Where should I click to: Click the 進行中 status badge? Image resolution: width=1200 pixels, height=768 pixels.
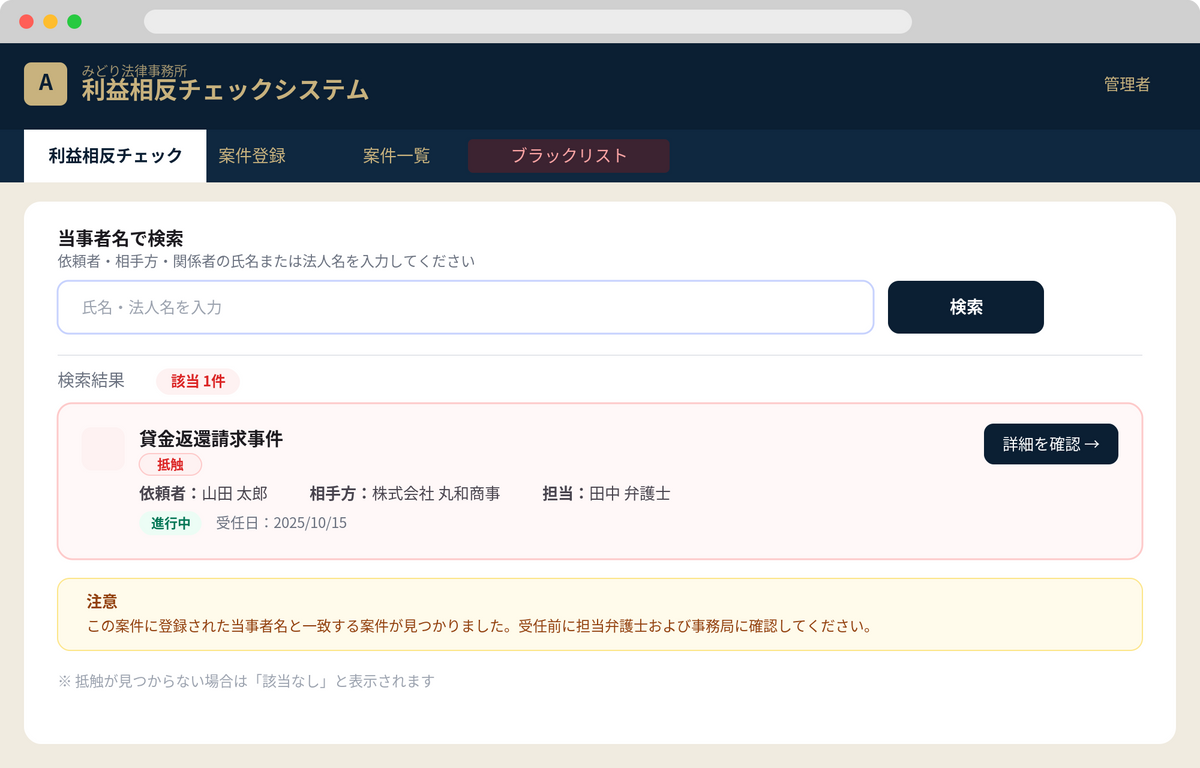pos(170,523)
